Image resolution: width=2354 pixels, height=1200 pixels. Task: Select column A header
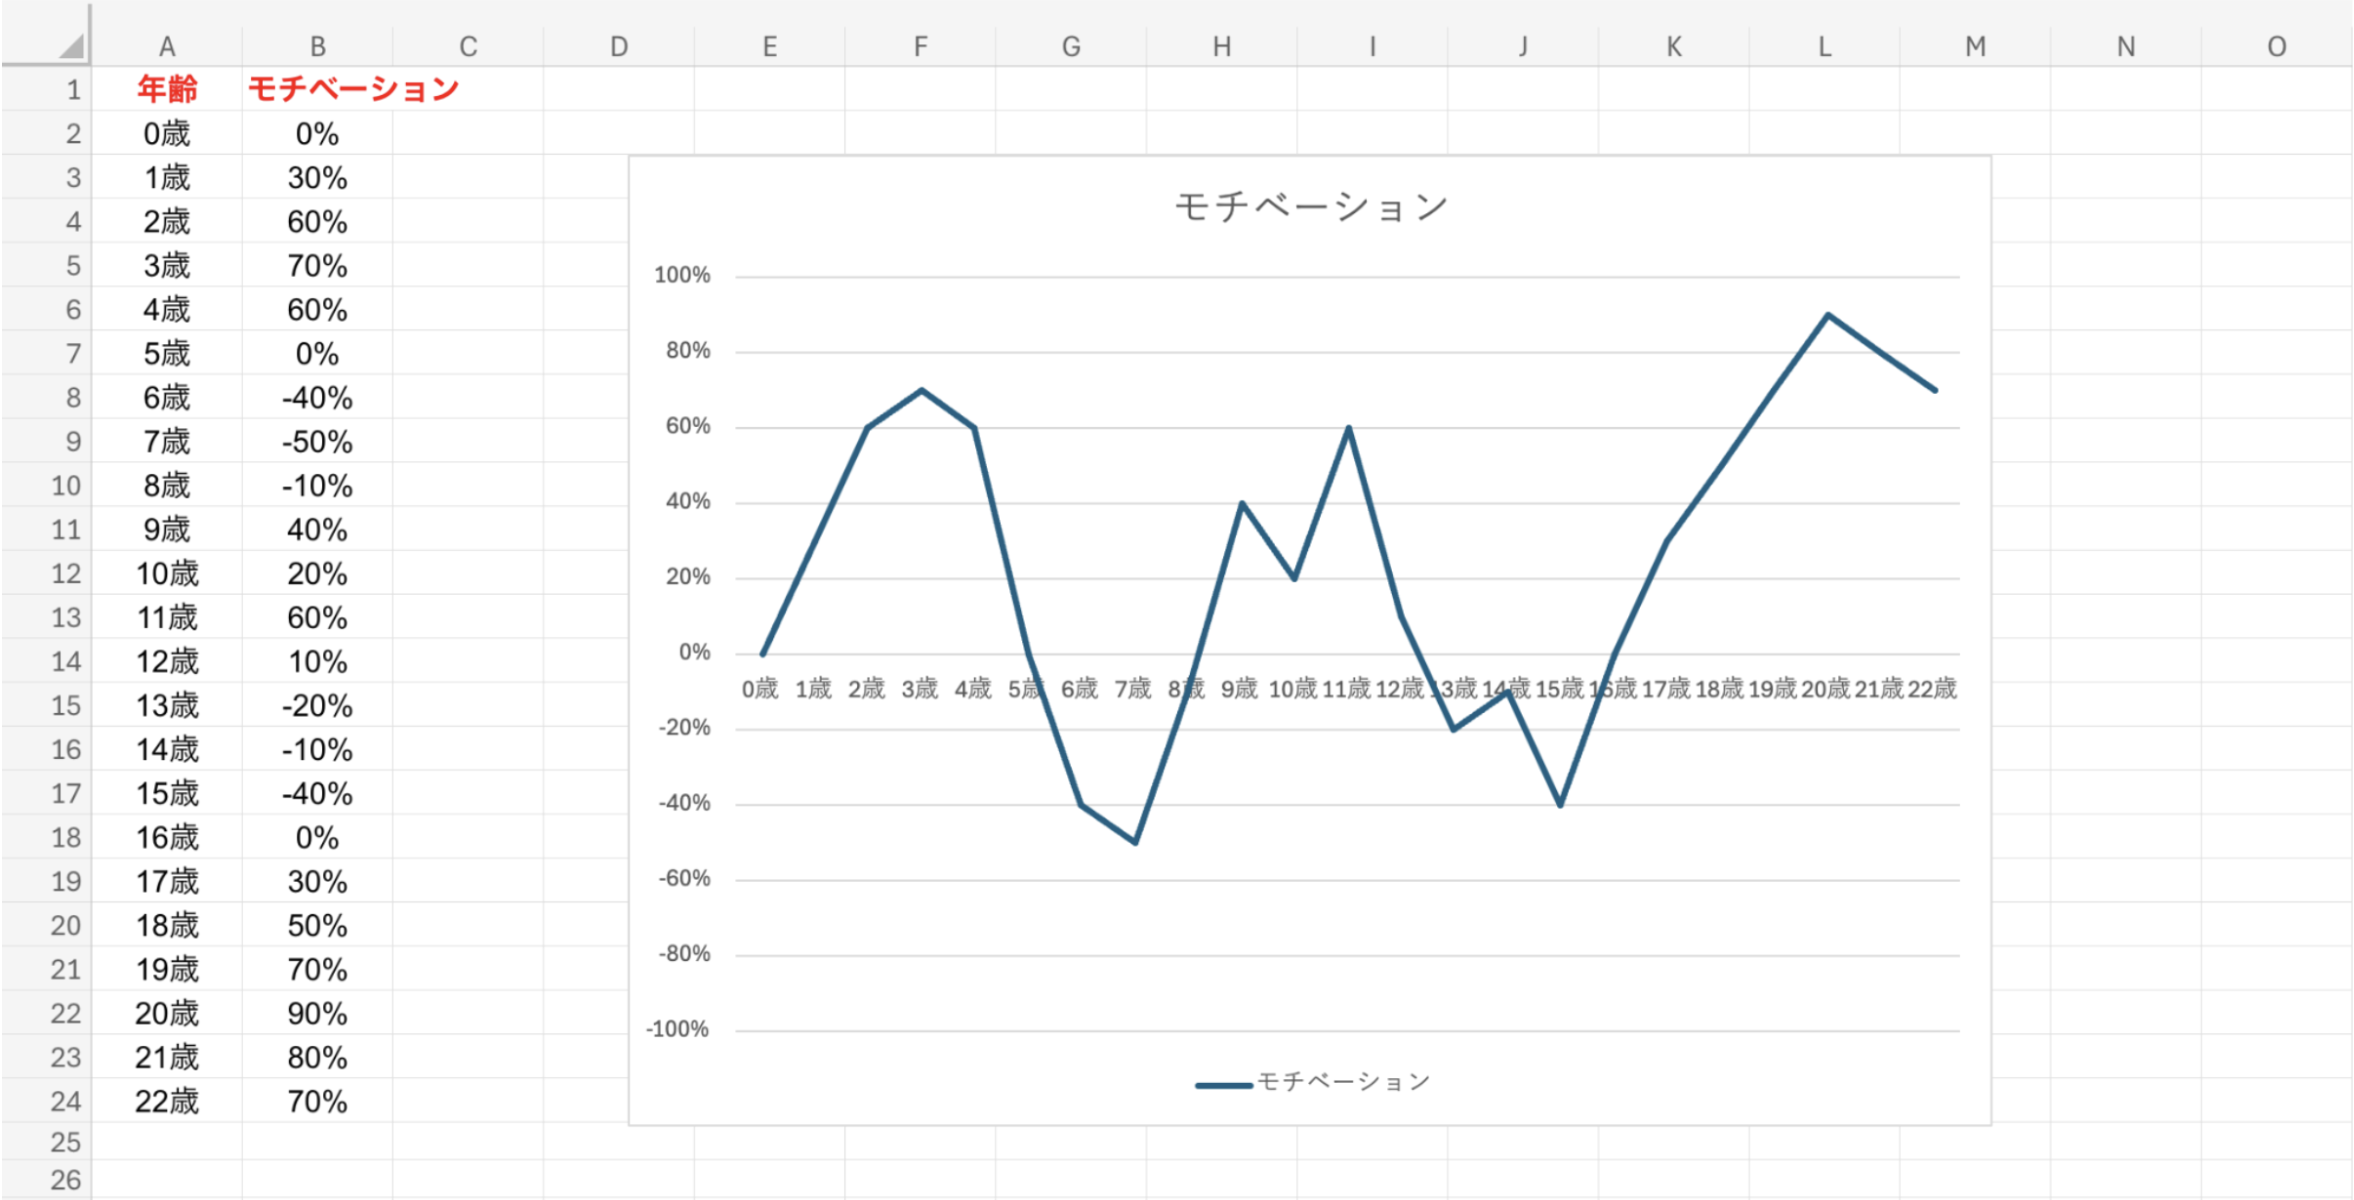pos(167,47)
